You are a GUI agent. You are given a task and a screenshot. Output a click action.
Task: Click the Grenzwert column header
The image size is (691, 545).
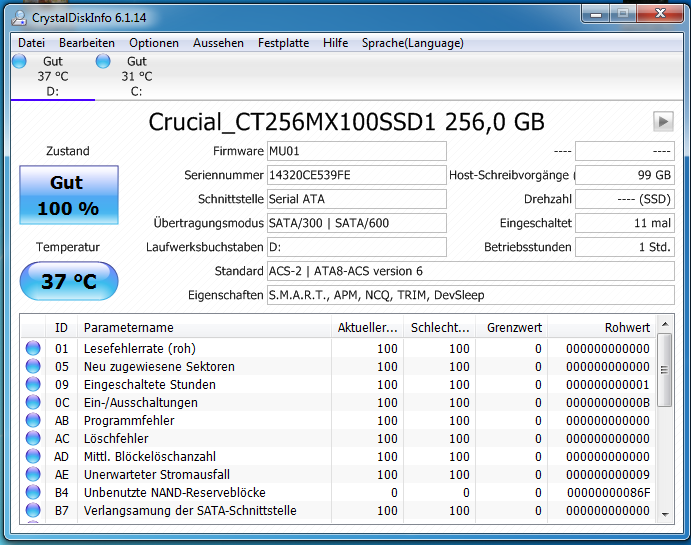click(511, 327)
